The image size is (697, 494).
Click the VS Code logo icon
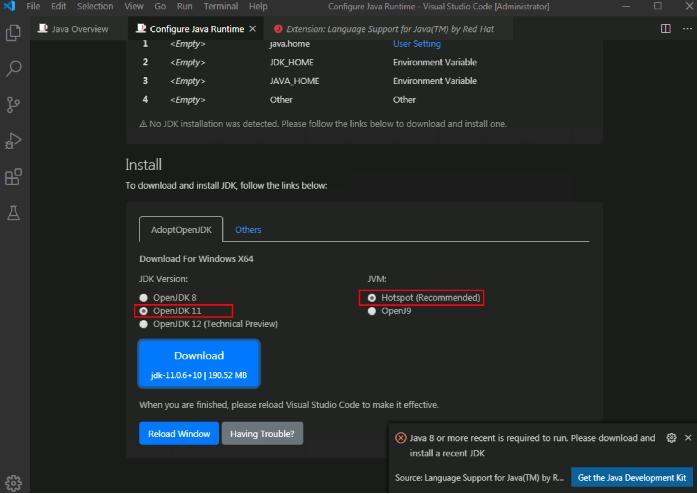click(x=9, y=6)
